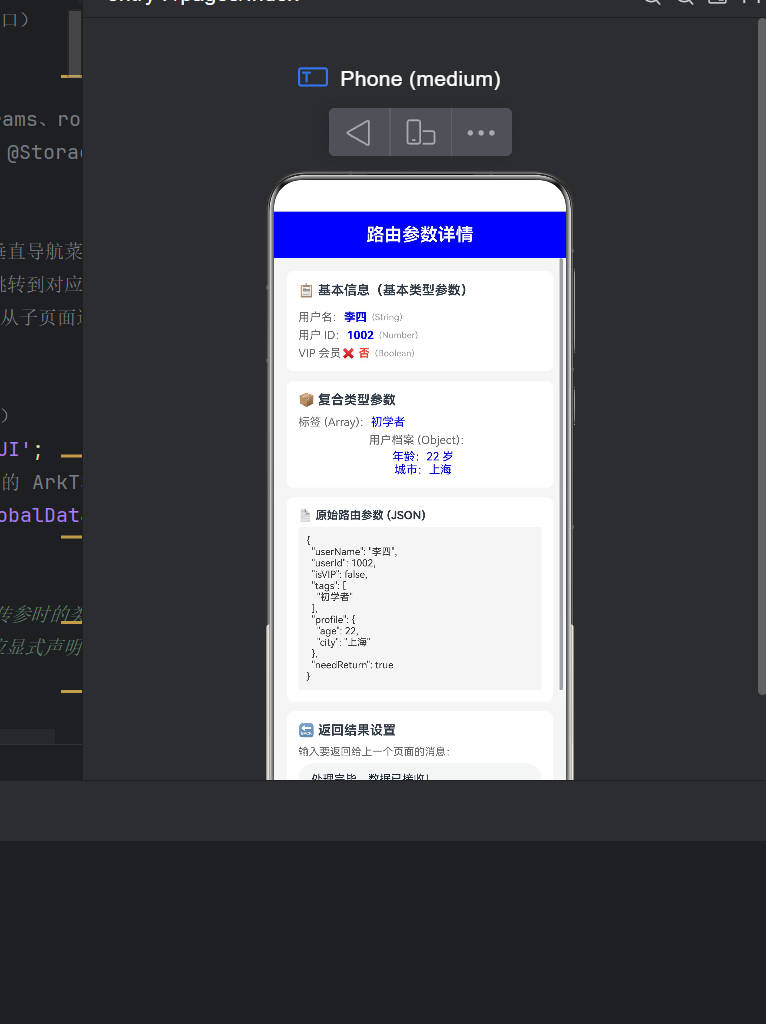The image size is (766, 1024).
Task: Click the 年龄：22 岁 profile line
Action: coord(423,456)
